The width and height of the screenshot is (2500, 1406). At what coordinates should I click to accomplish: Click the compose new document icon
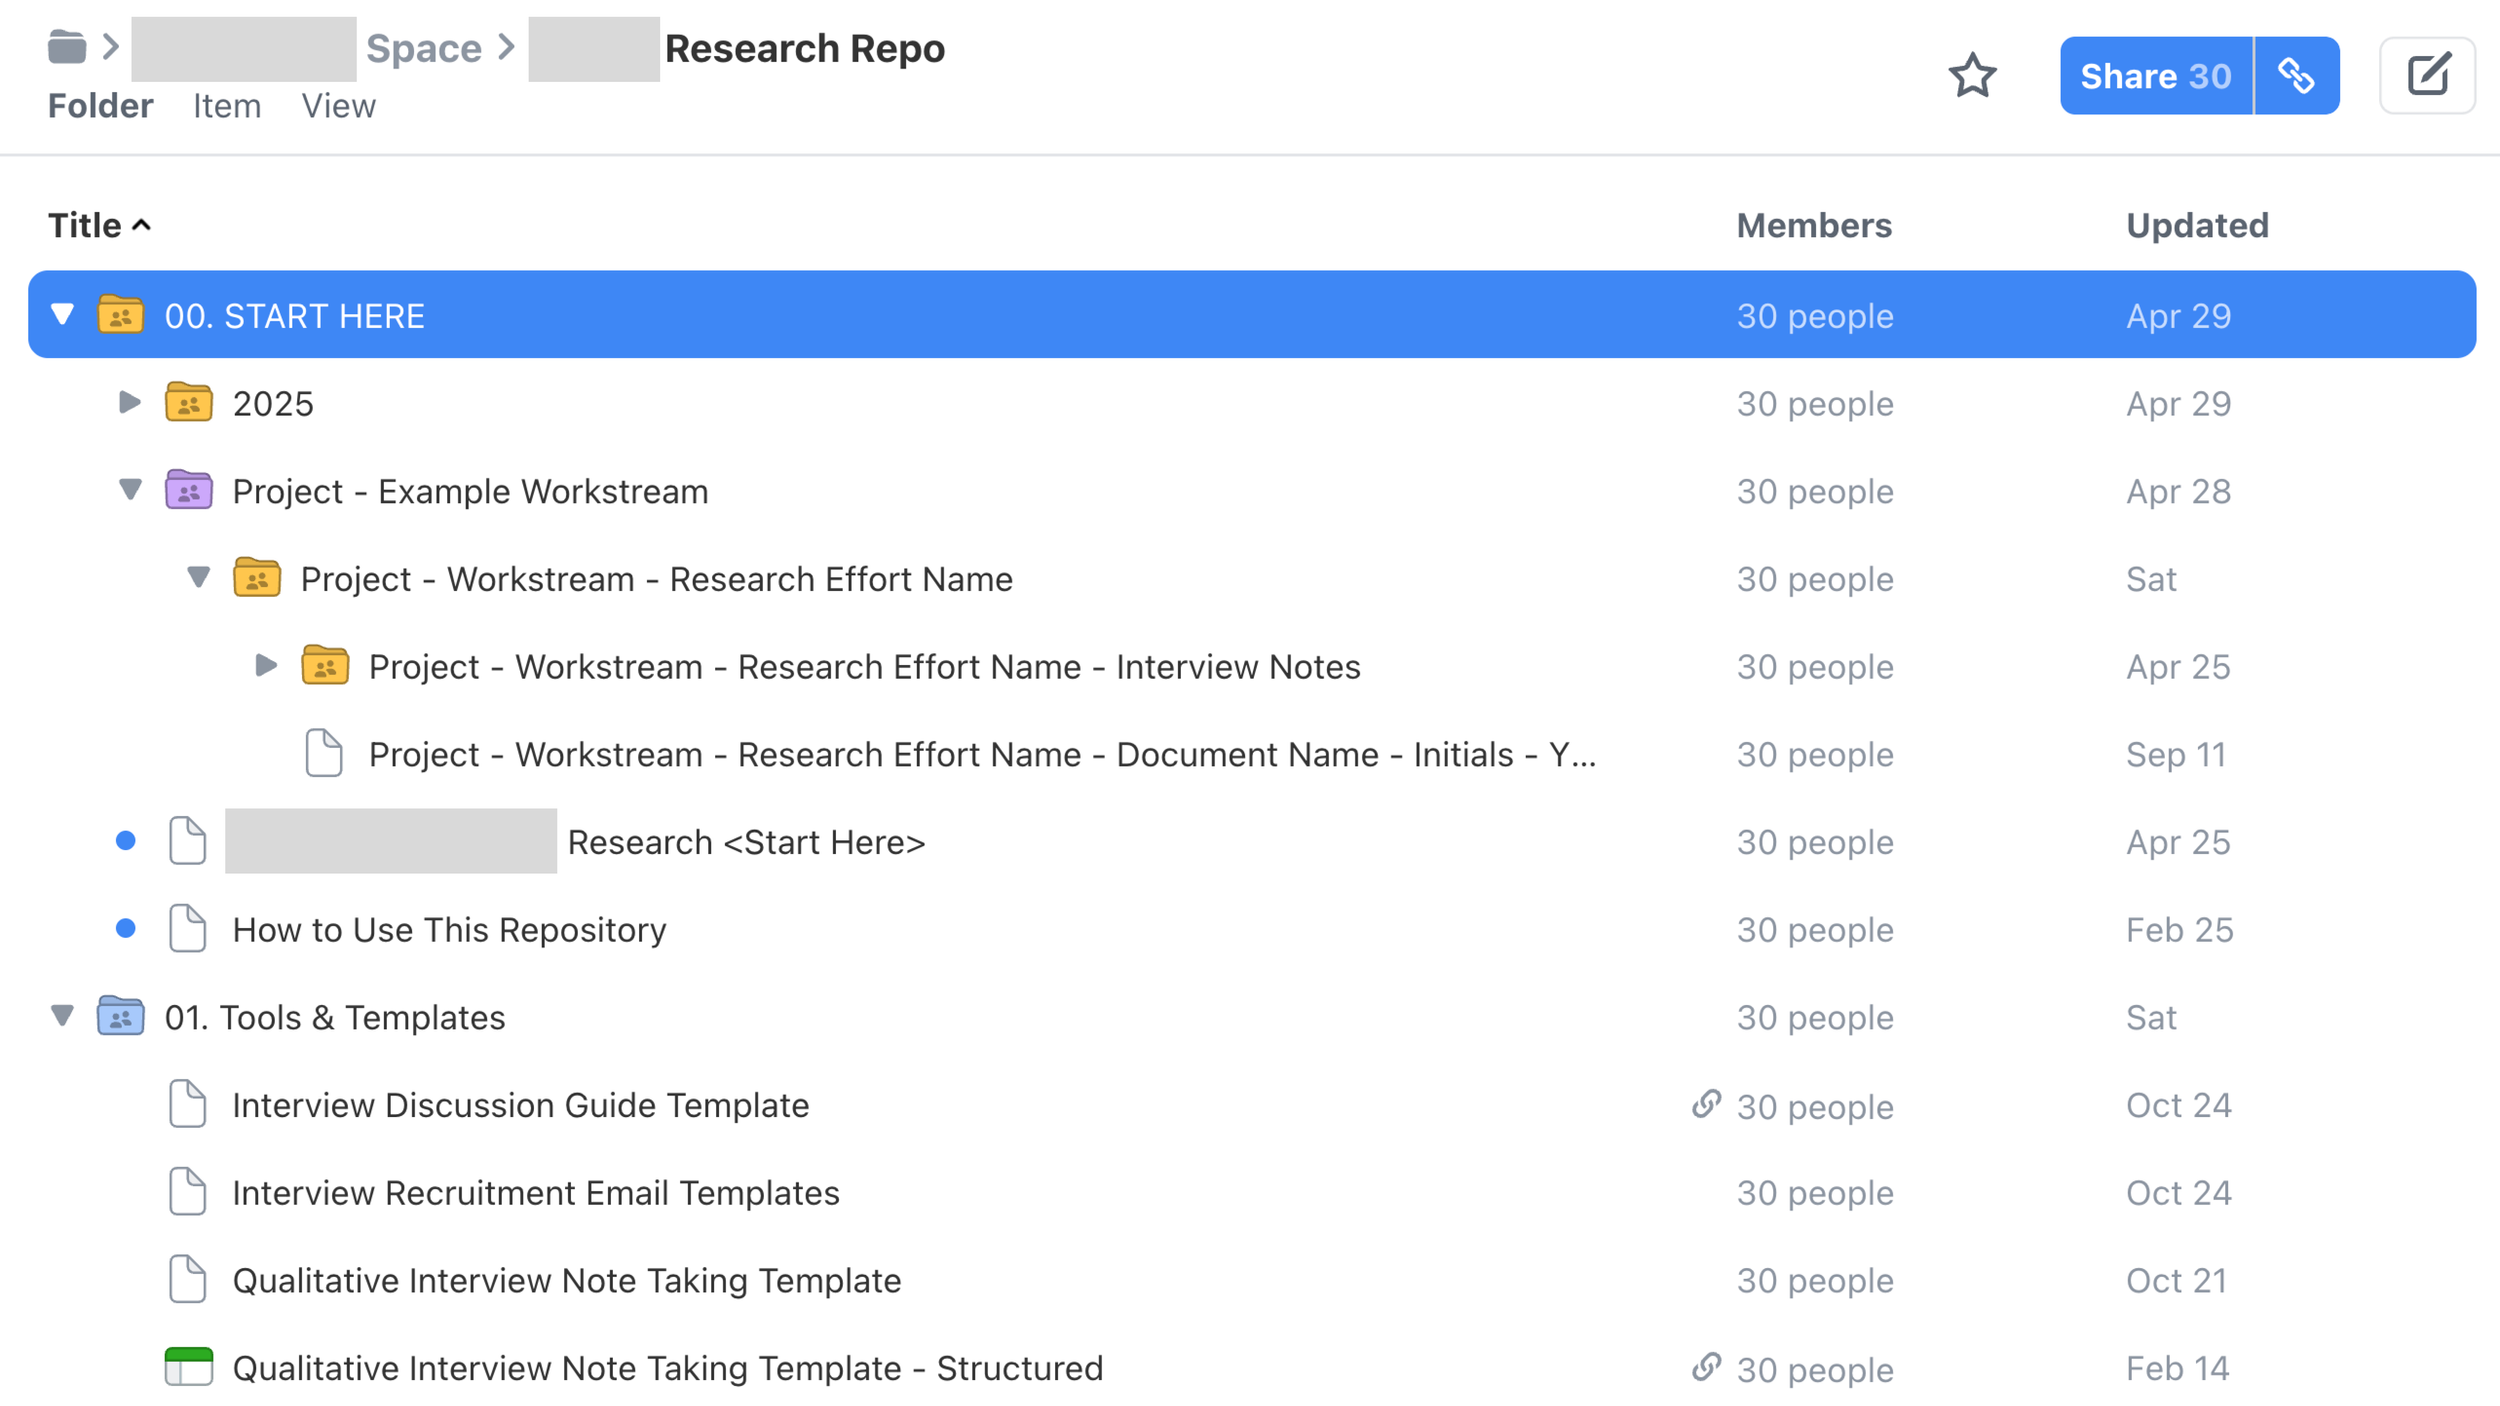click(2427, 76)
